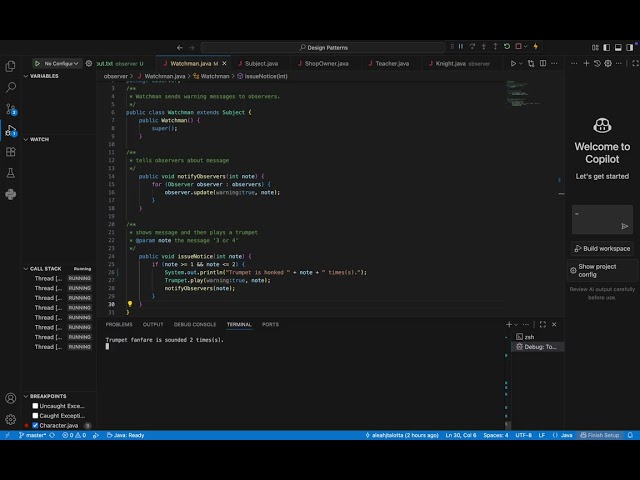Collapse the VARIABLES section
Viewport: 640px width, 480px height.
pyautogui.click(x=26, y=76)
